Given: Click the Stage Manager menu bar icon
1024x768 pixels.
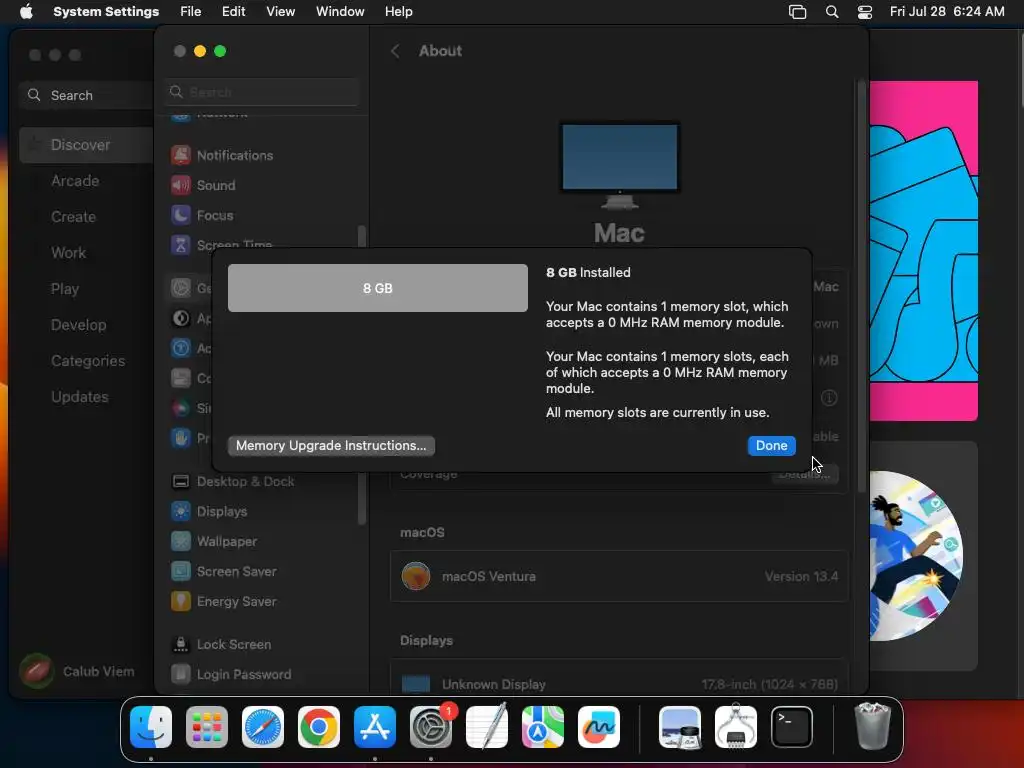Looking at the screenshot, I should tap(797, 12).
